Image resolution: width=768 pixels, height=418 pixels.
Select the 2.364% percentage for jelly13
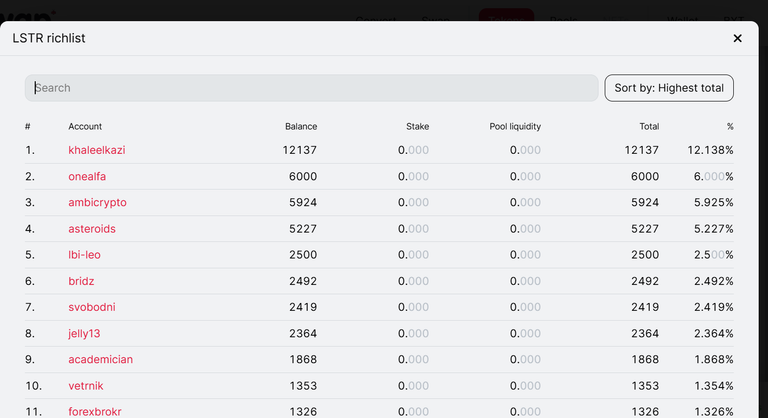[x=714, y=334]
